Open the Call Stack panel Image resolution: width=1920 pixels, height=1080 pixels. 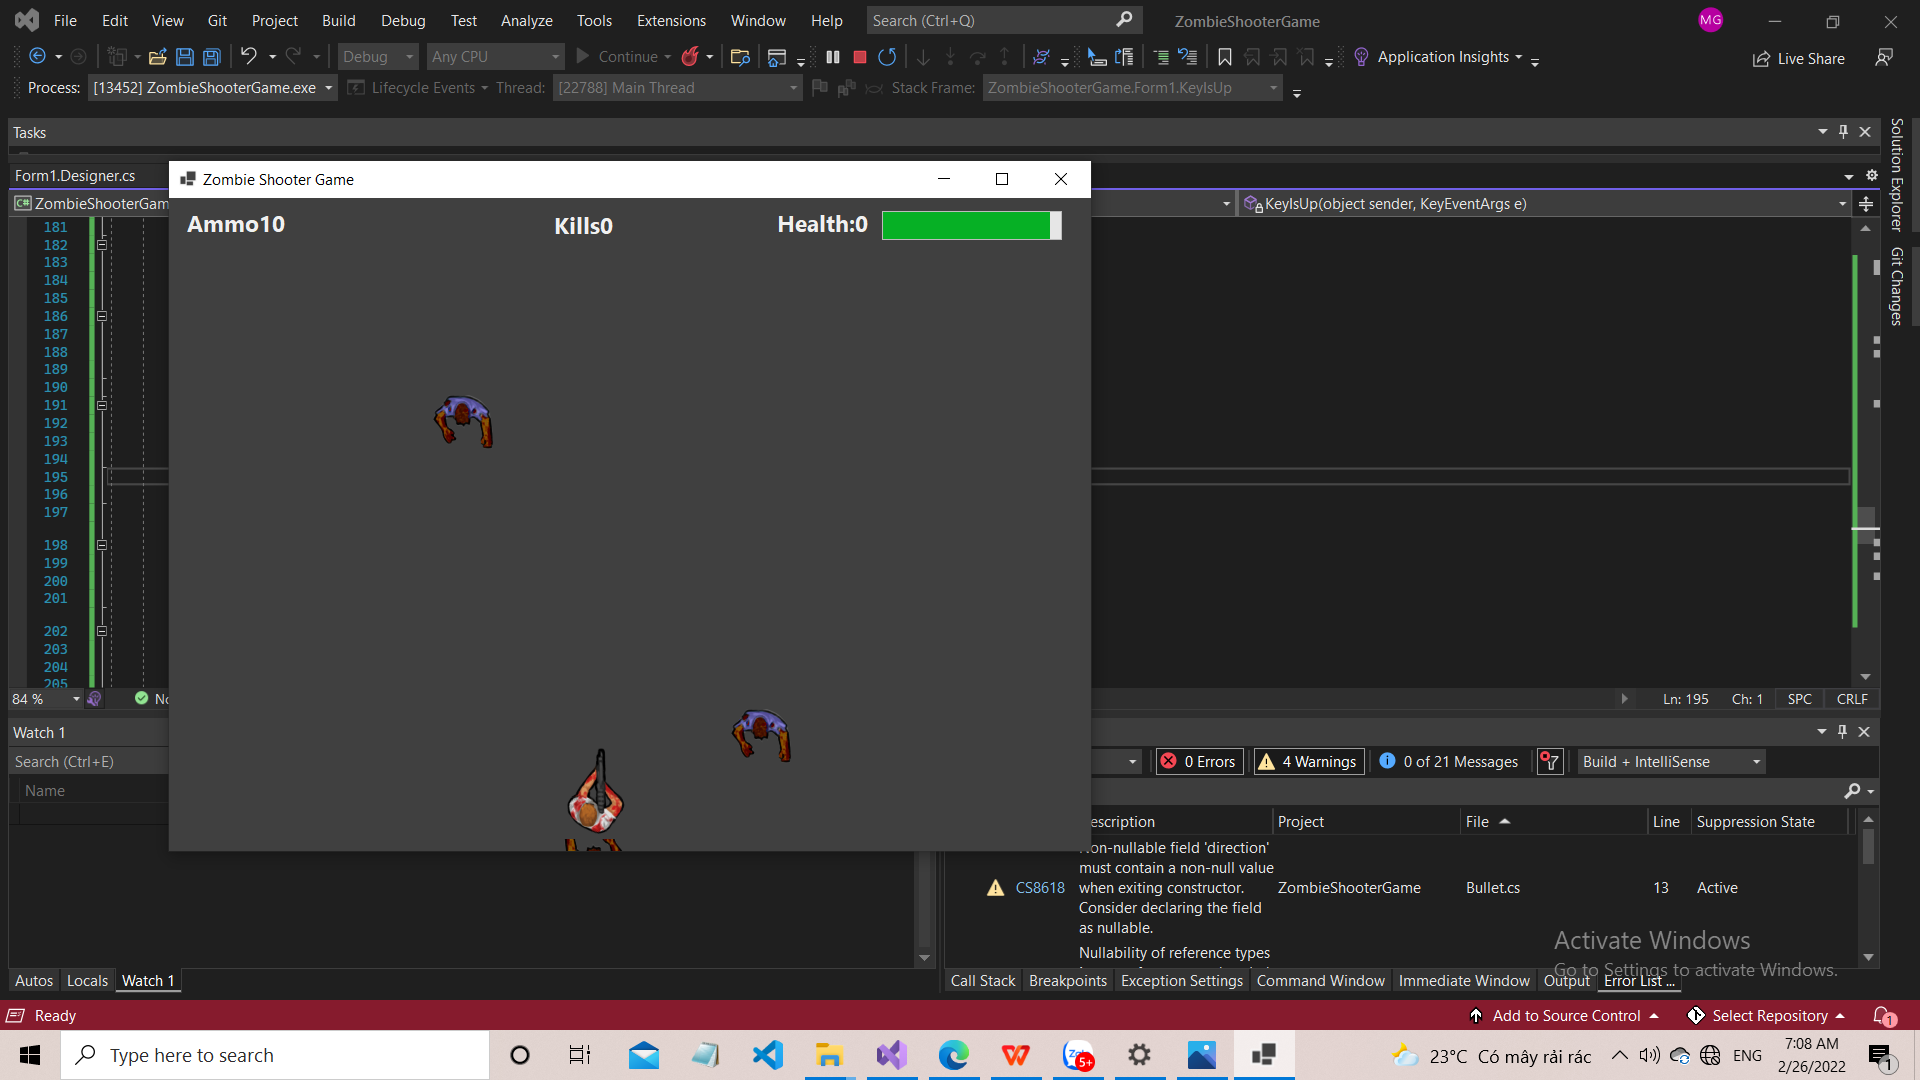coord(982,981)
